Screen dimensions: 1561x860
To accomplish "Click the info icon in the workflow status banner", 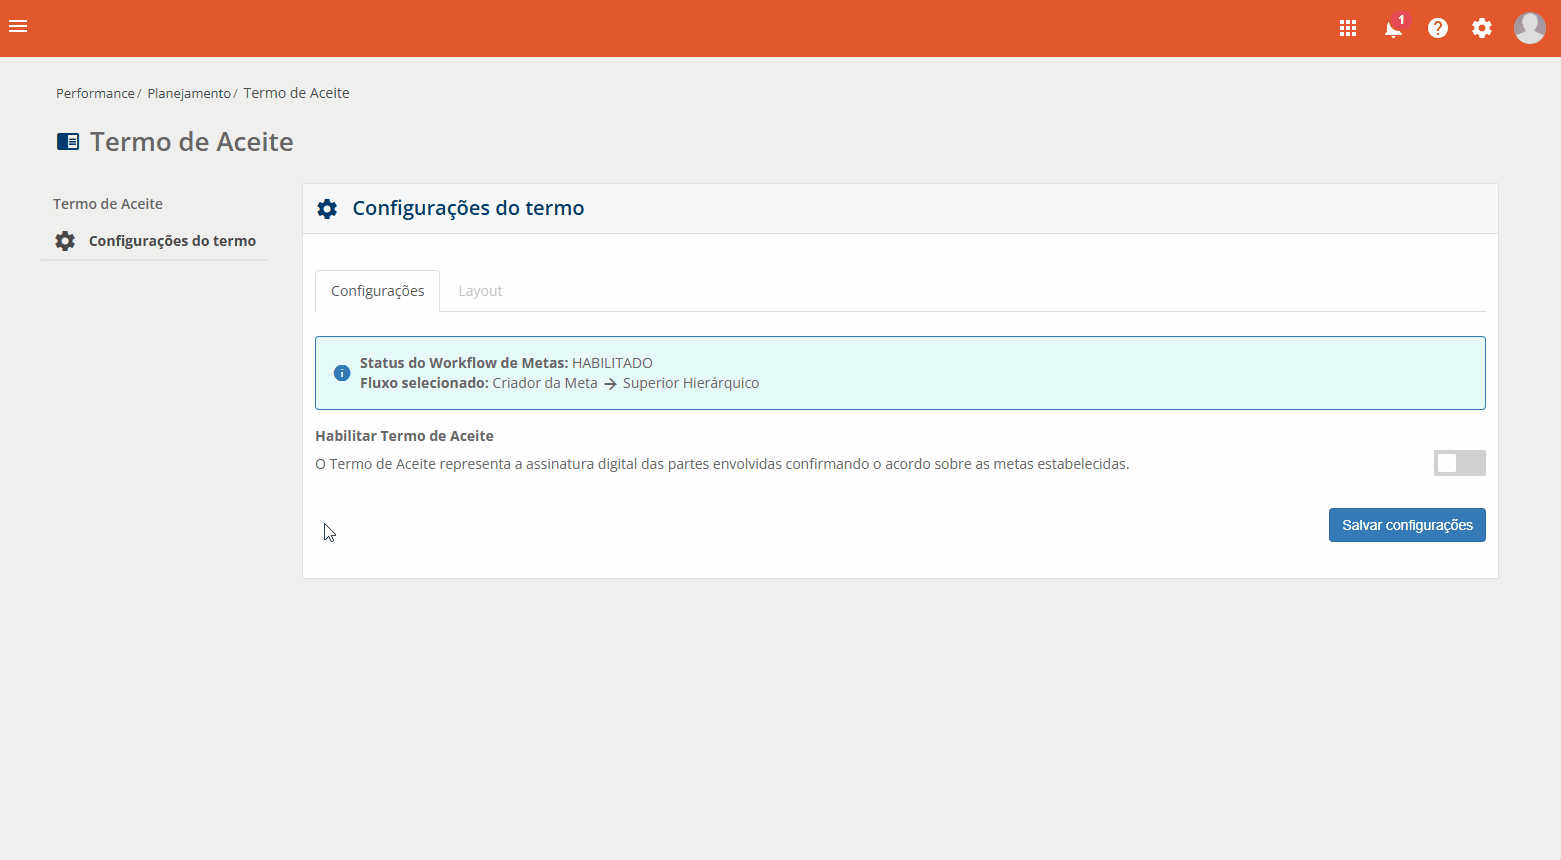I will tap(341, 372).
